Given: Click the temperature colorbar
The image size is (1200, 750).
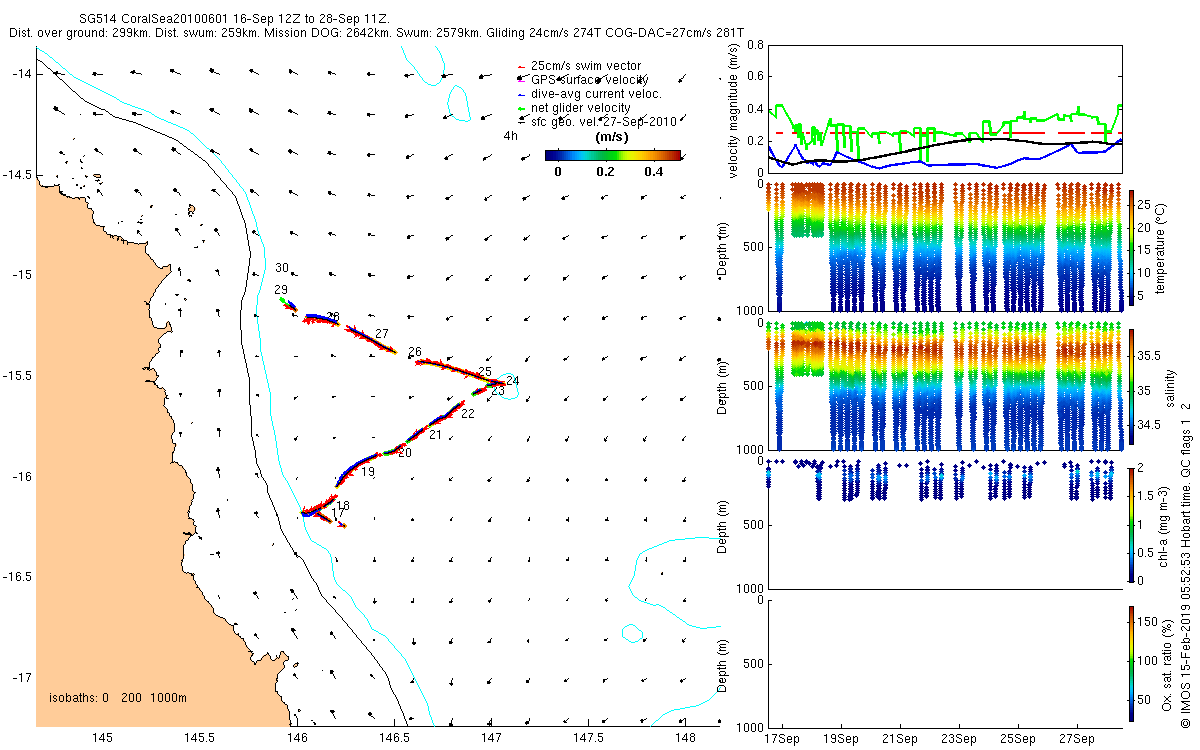Looking at the screenshot, I should coord(1131,245).
